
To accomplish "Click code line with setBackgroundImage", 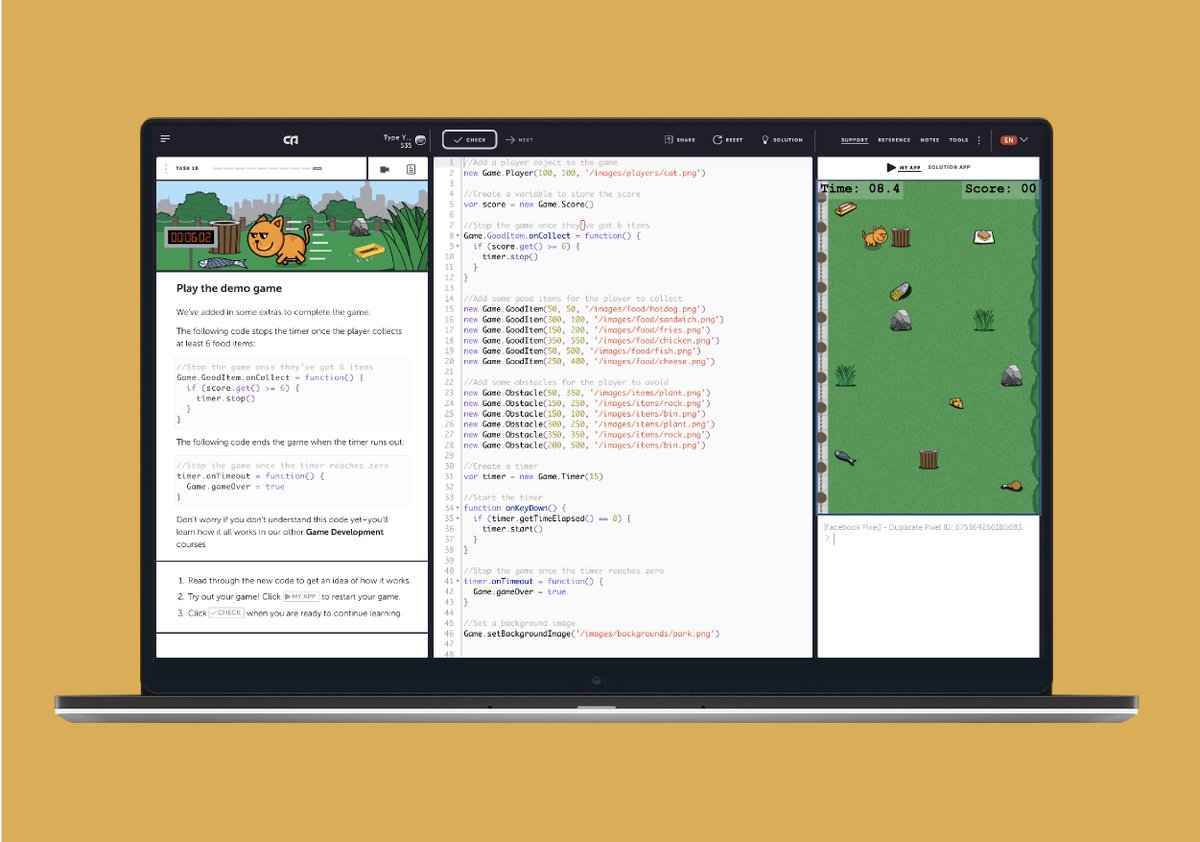I will pos(592,634).
